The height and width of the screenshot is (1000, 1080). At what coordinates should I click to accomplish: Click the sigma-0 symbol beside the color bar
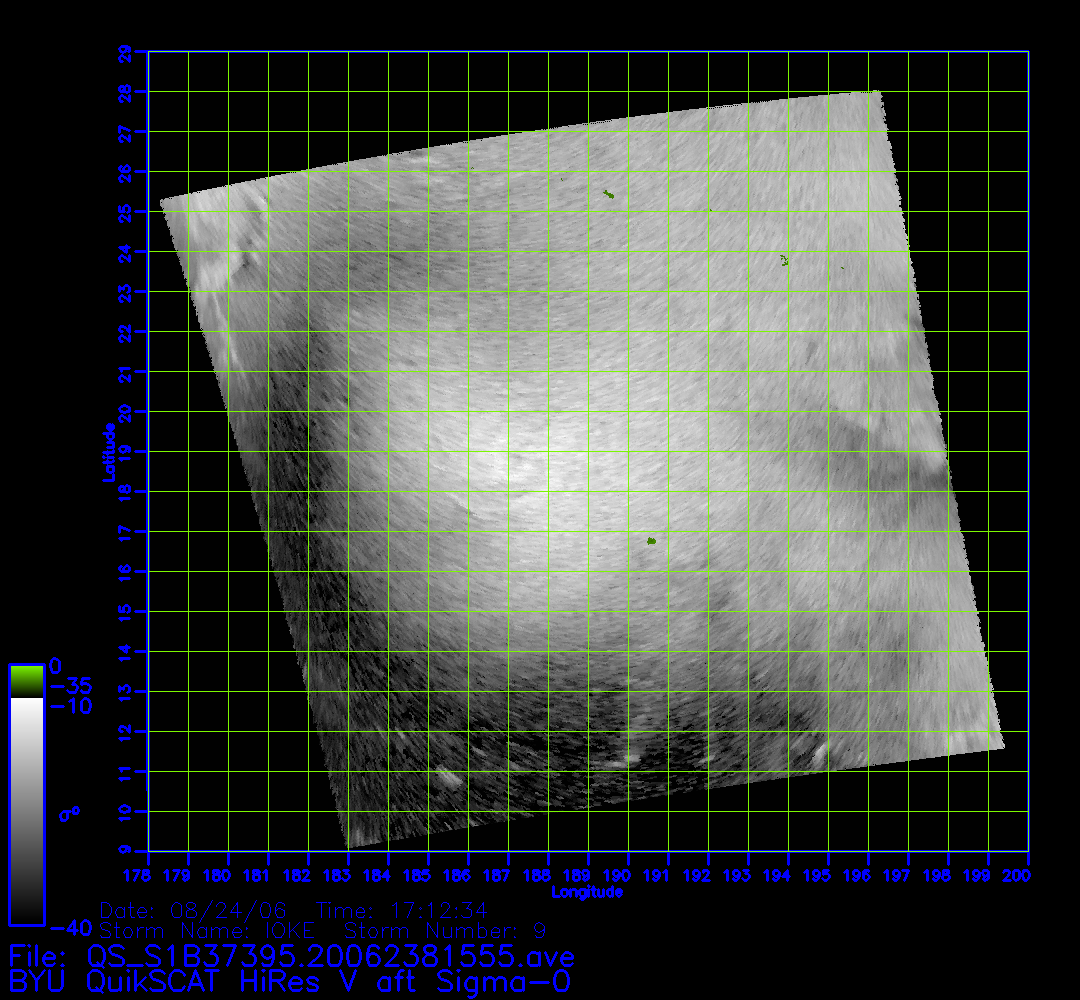pos(69,814)
